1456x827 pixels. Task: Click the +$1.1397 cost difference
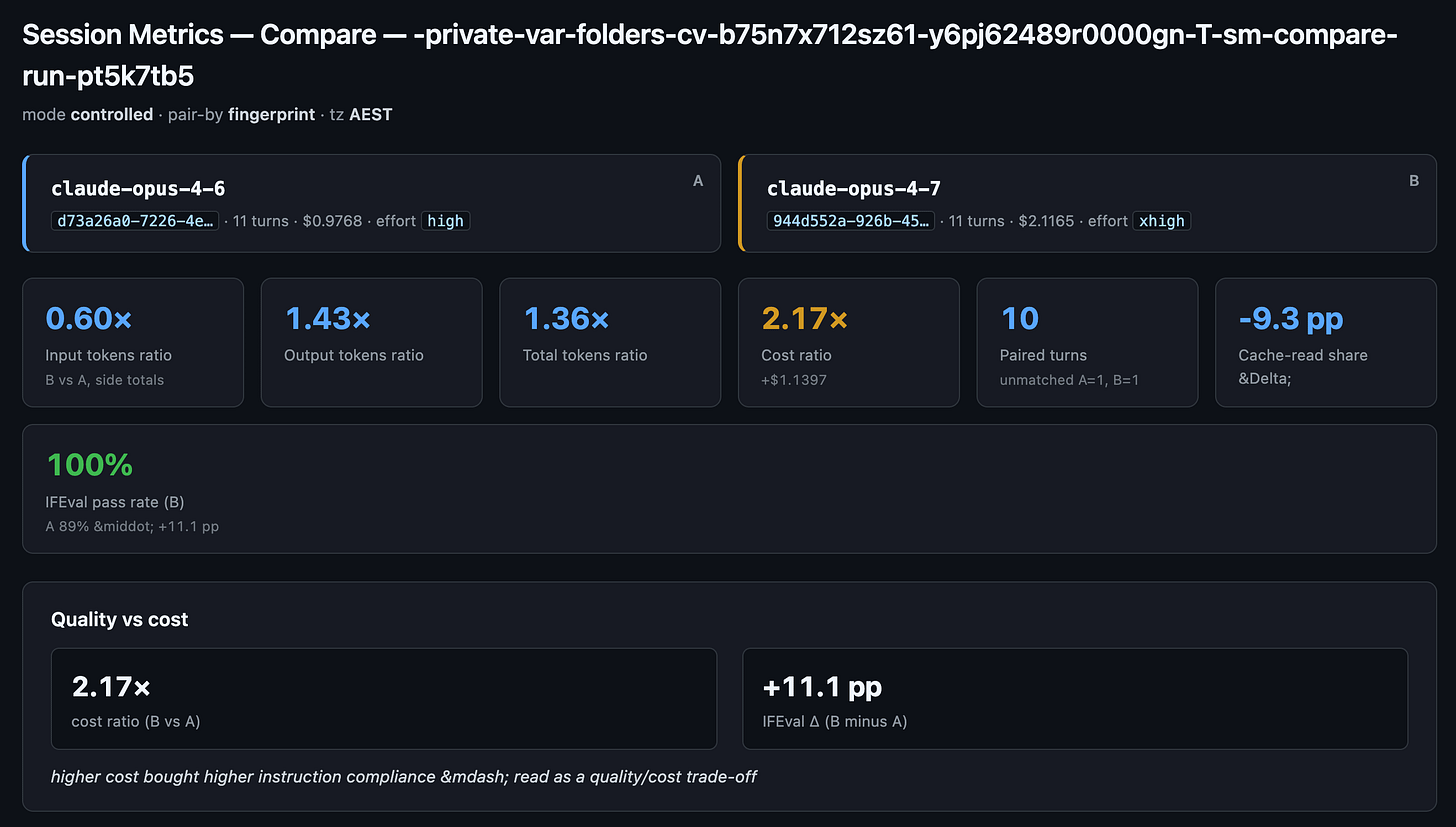pyautogui.click(x=794, y=380)
